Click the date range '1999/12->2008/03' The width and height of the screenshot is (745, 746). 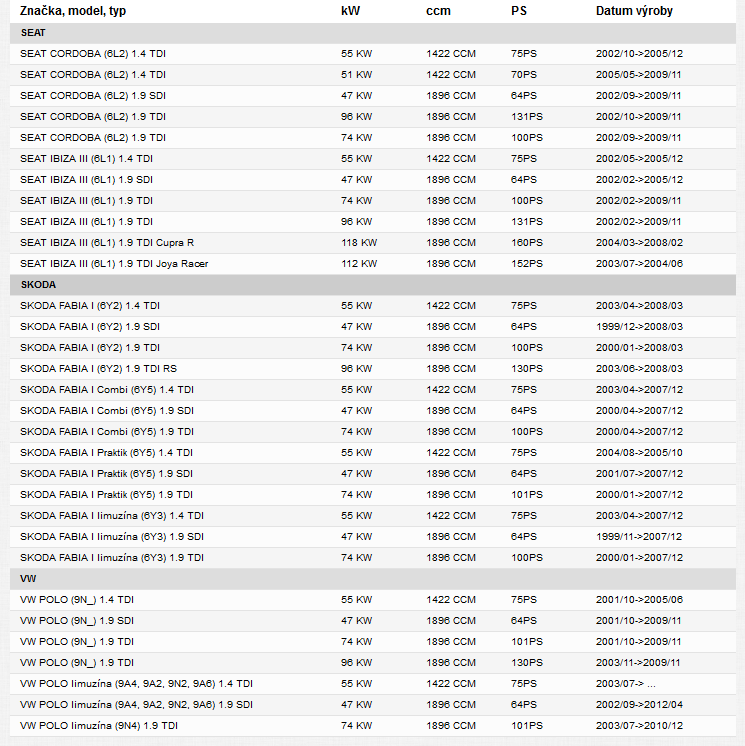[x=639, y=326]
